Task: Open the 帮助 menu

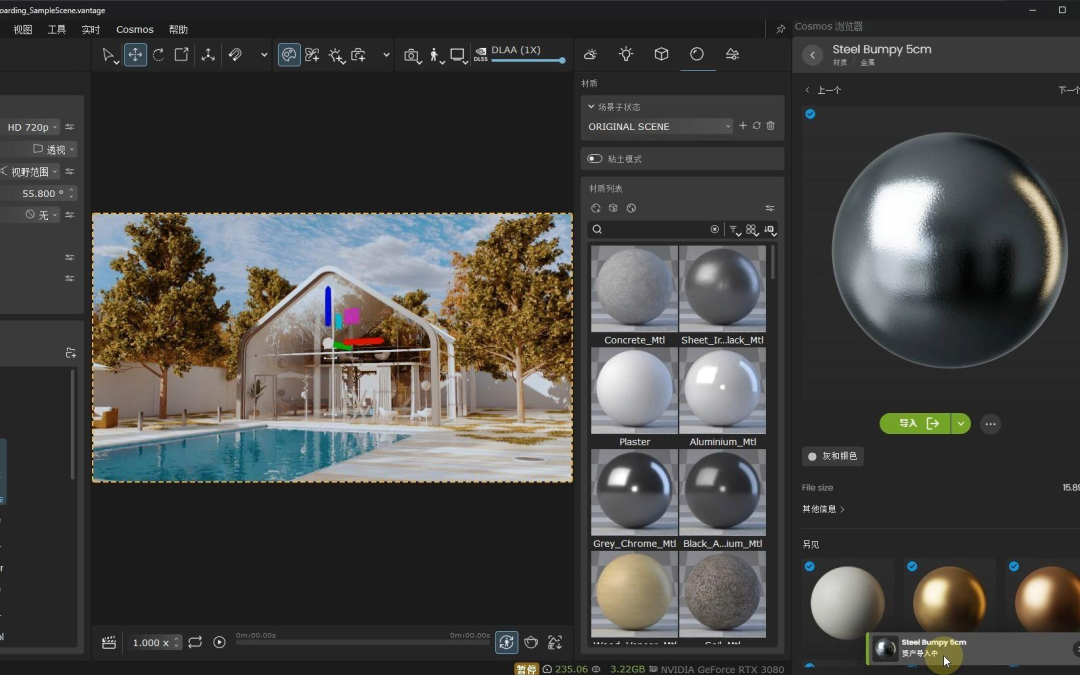Action: pyautogui.click(x=178, y=30)
